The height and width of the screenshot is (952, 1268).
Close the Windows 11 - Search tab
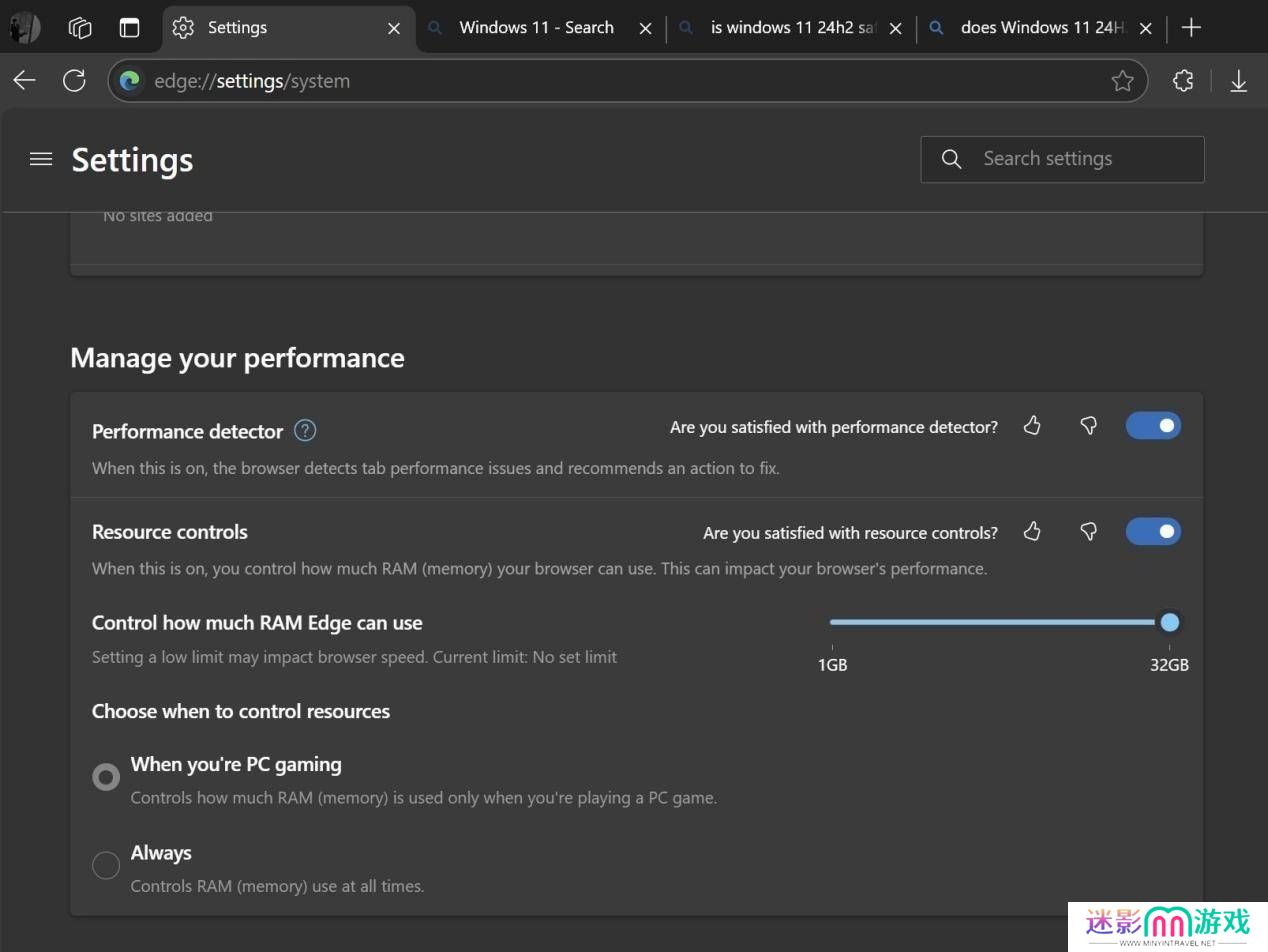[x=645, y=29]
